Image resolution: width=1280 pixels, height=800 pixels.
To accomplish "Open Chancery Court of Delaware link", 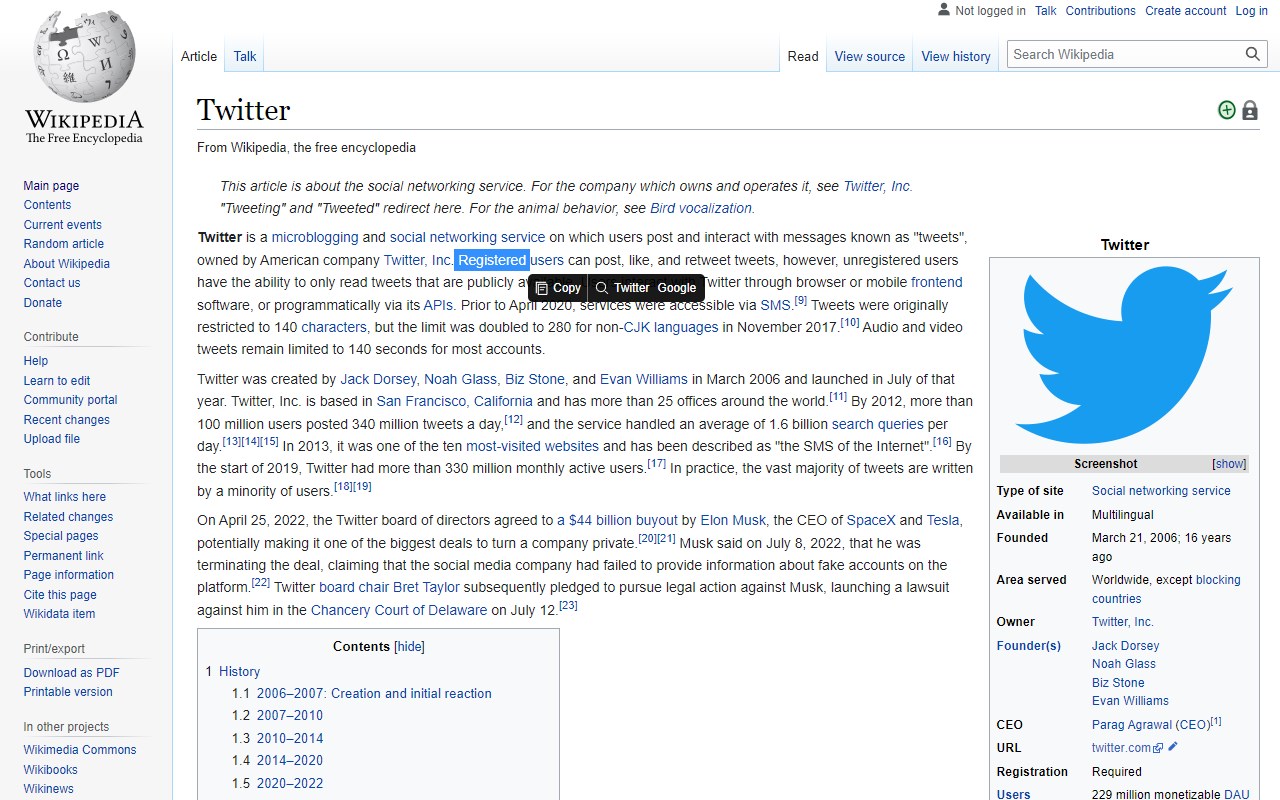I will [x=399, y=610].
